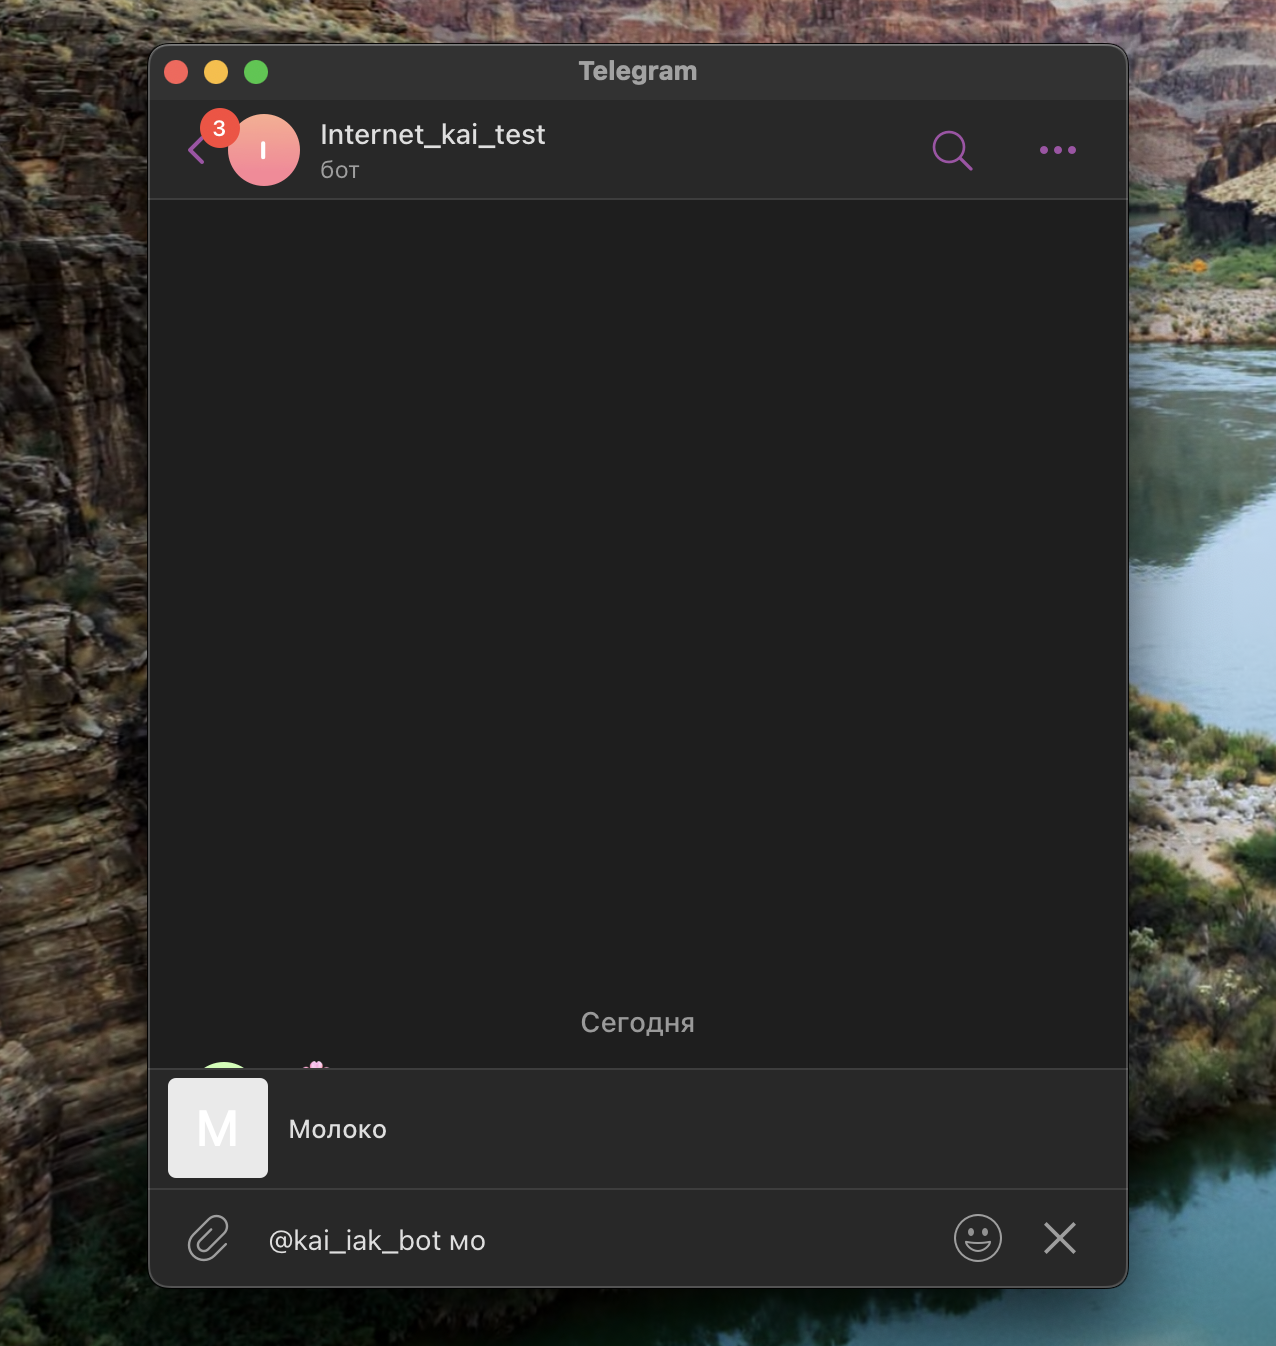Click the message field containing @kai_iak_bot
Viewport: 1276px width, 1346px height.
tap(600, 1240)
